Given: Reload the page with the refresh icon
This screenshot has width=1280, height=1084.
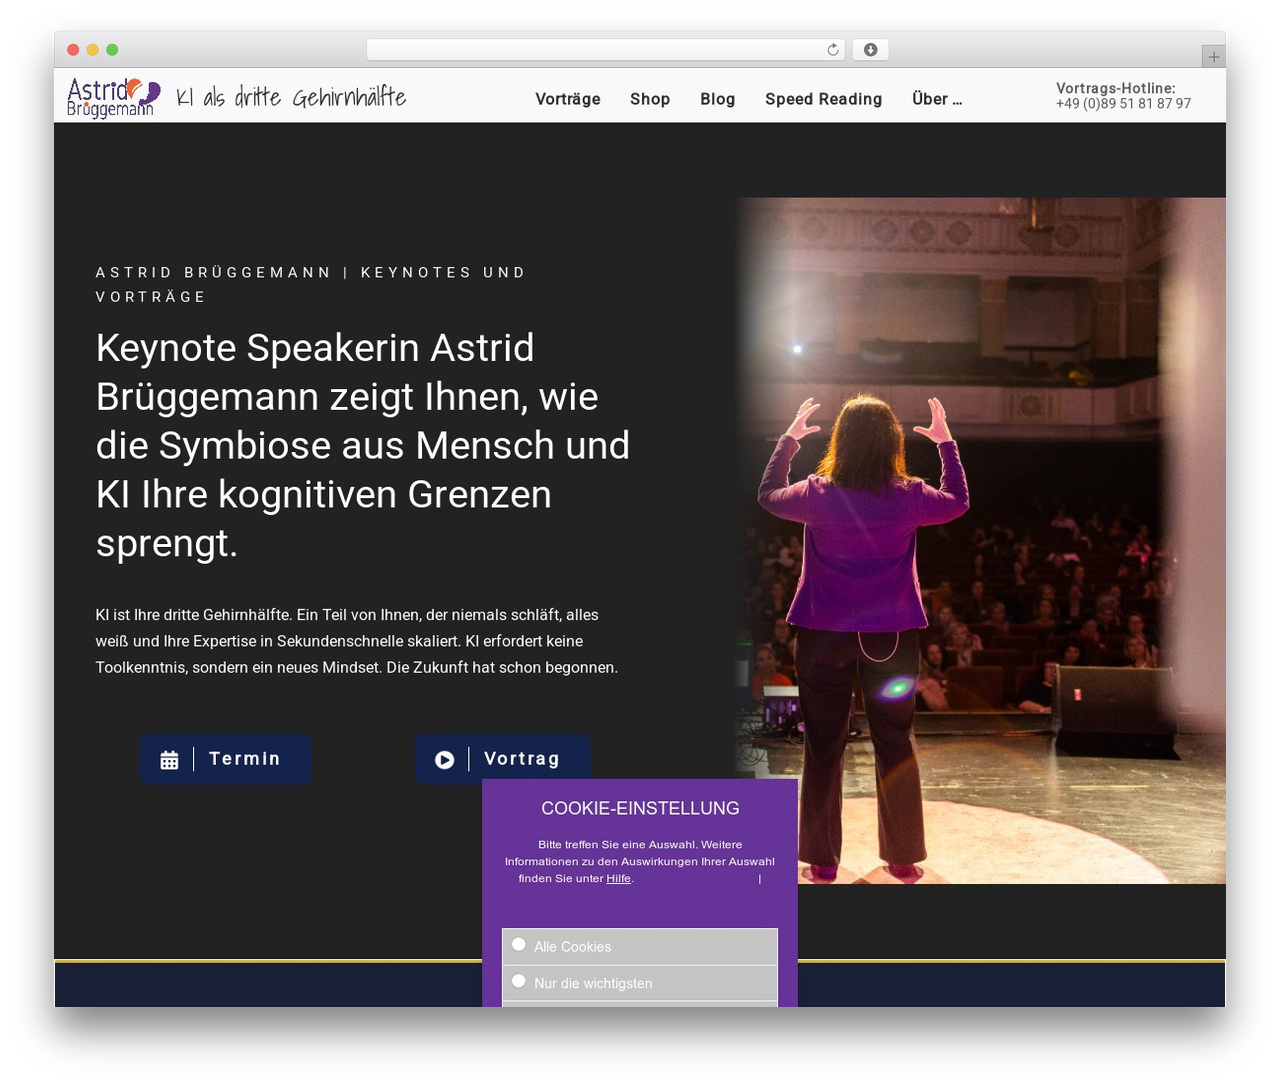Looking at the screenshot, I should tap(833, 50).
